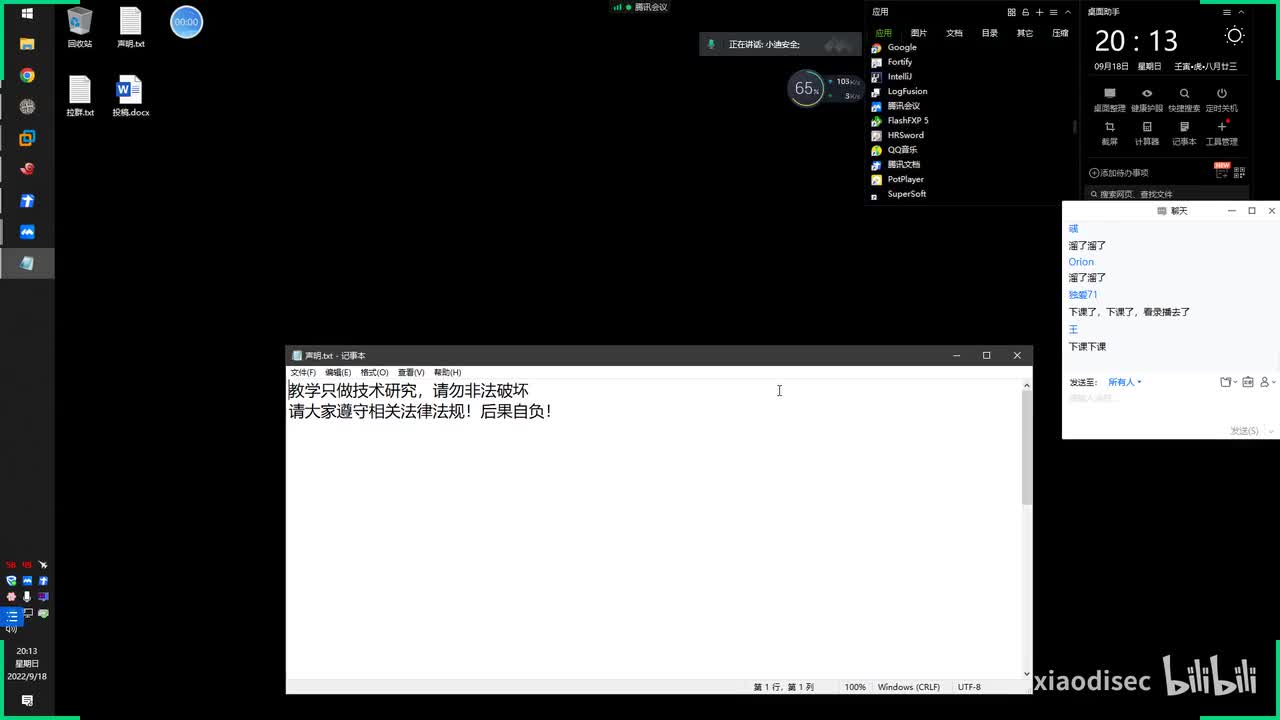Click the 定时关机 scheduled shutdown icon
This screenshot has width=1280, height=720.
point(1221,99)
